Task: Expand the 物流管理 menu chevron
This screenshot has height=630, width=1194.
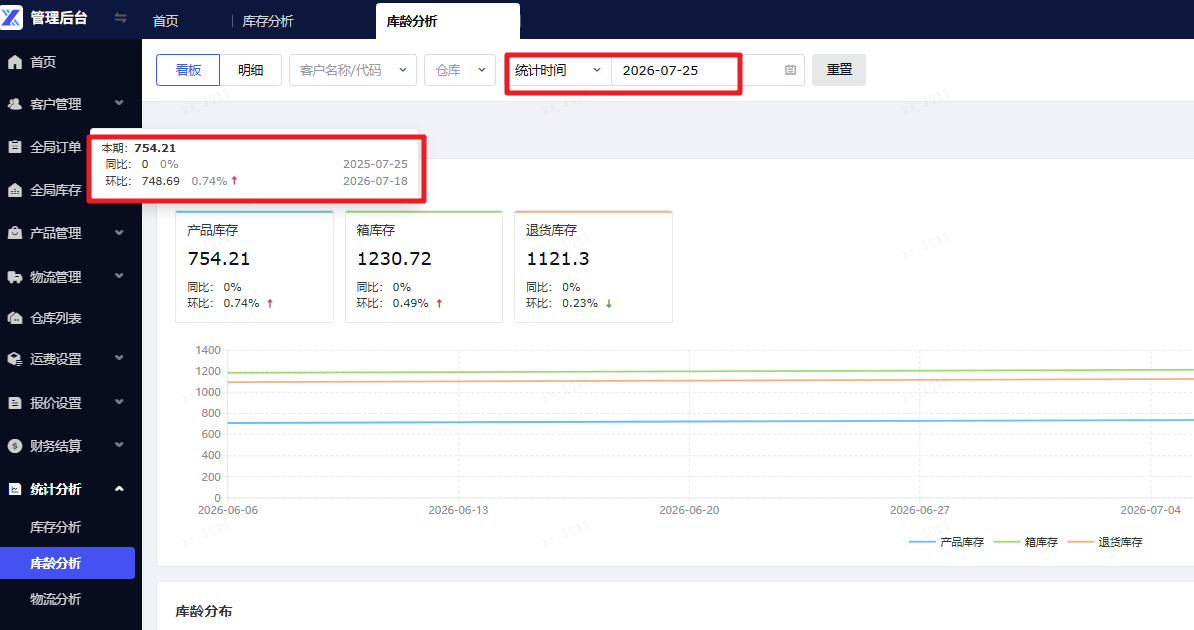Action: click(x=119, y=276)
